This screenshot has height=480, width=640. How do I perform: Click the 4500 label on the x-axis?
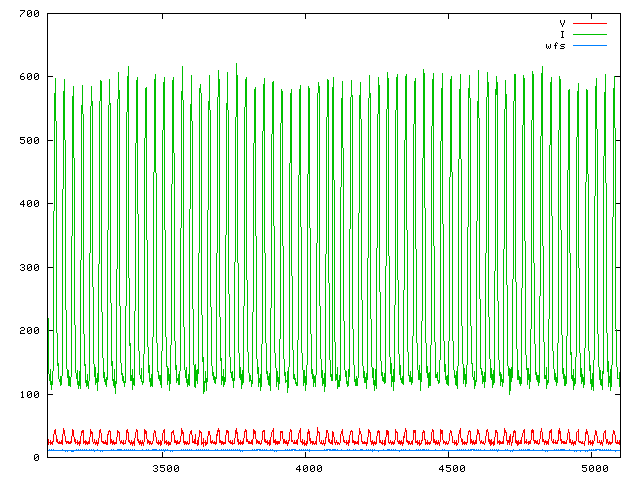point(451,468)
